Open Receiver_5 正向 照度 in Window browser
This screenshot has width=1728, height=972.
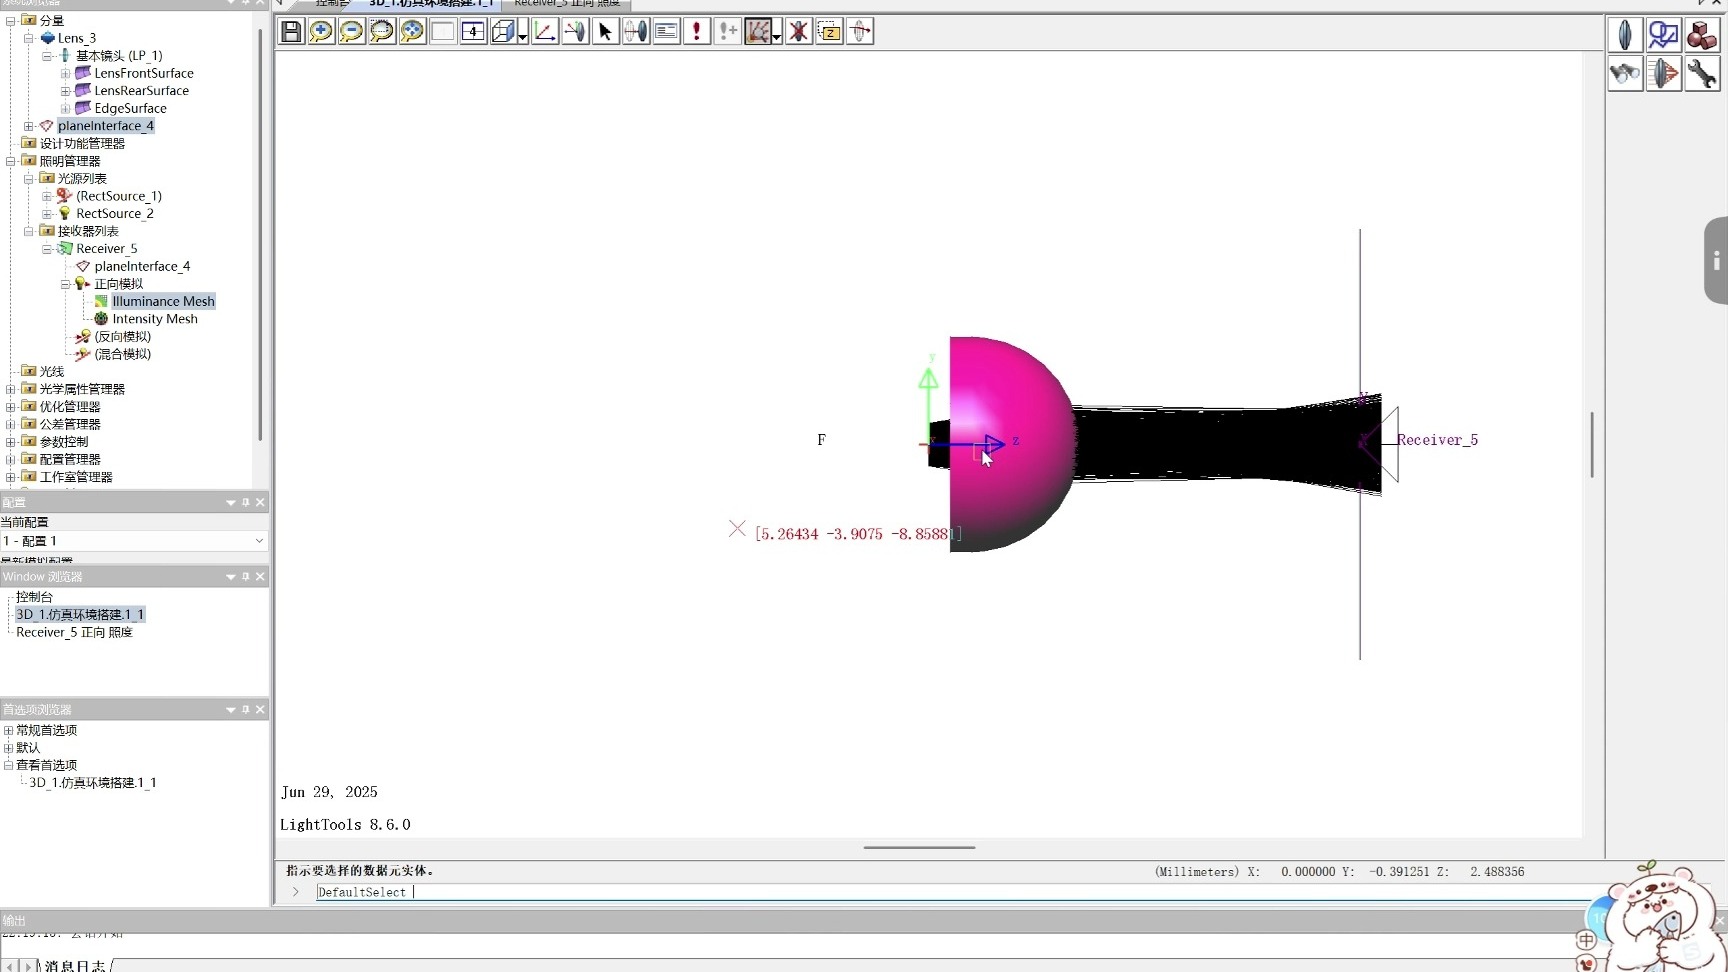pos(74,632)
